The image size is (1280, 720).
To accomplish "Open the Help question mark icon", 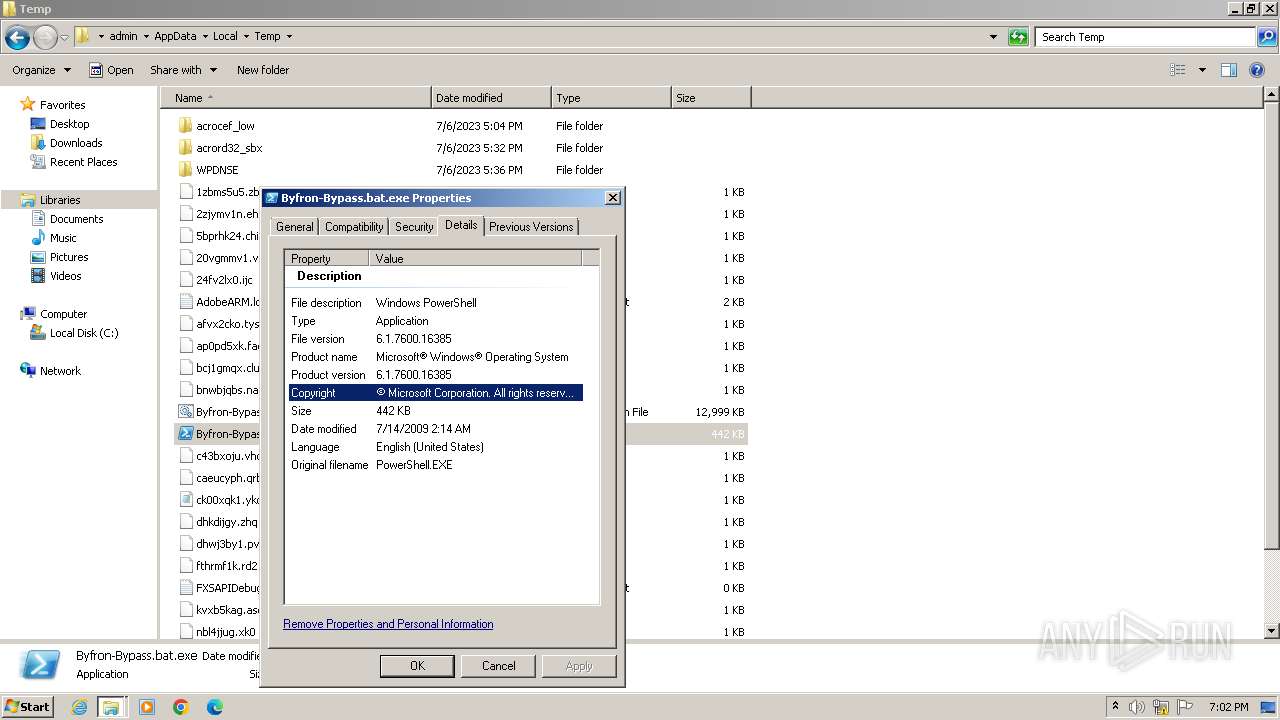I will (1257, 70).
